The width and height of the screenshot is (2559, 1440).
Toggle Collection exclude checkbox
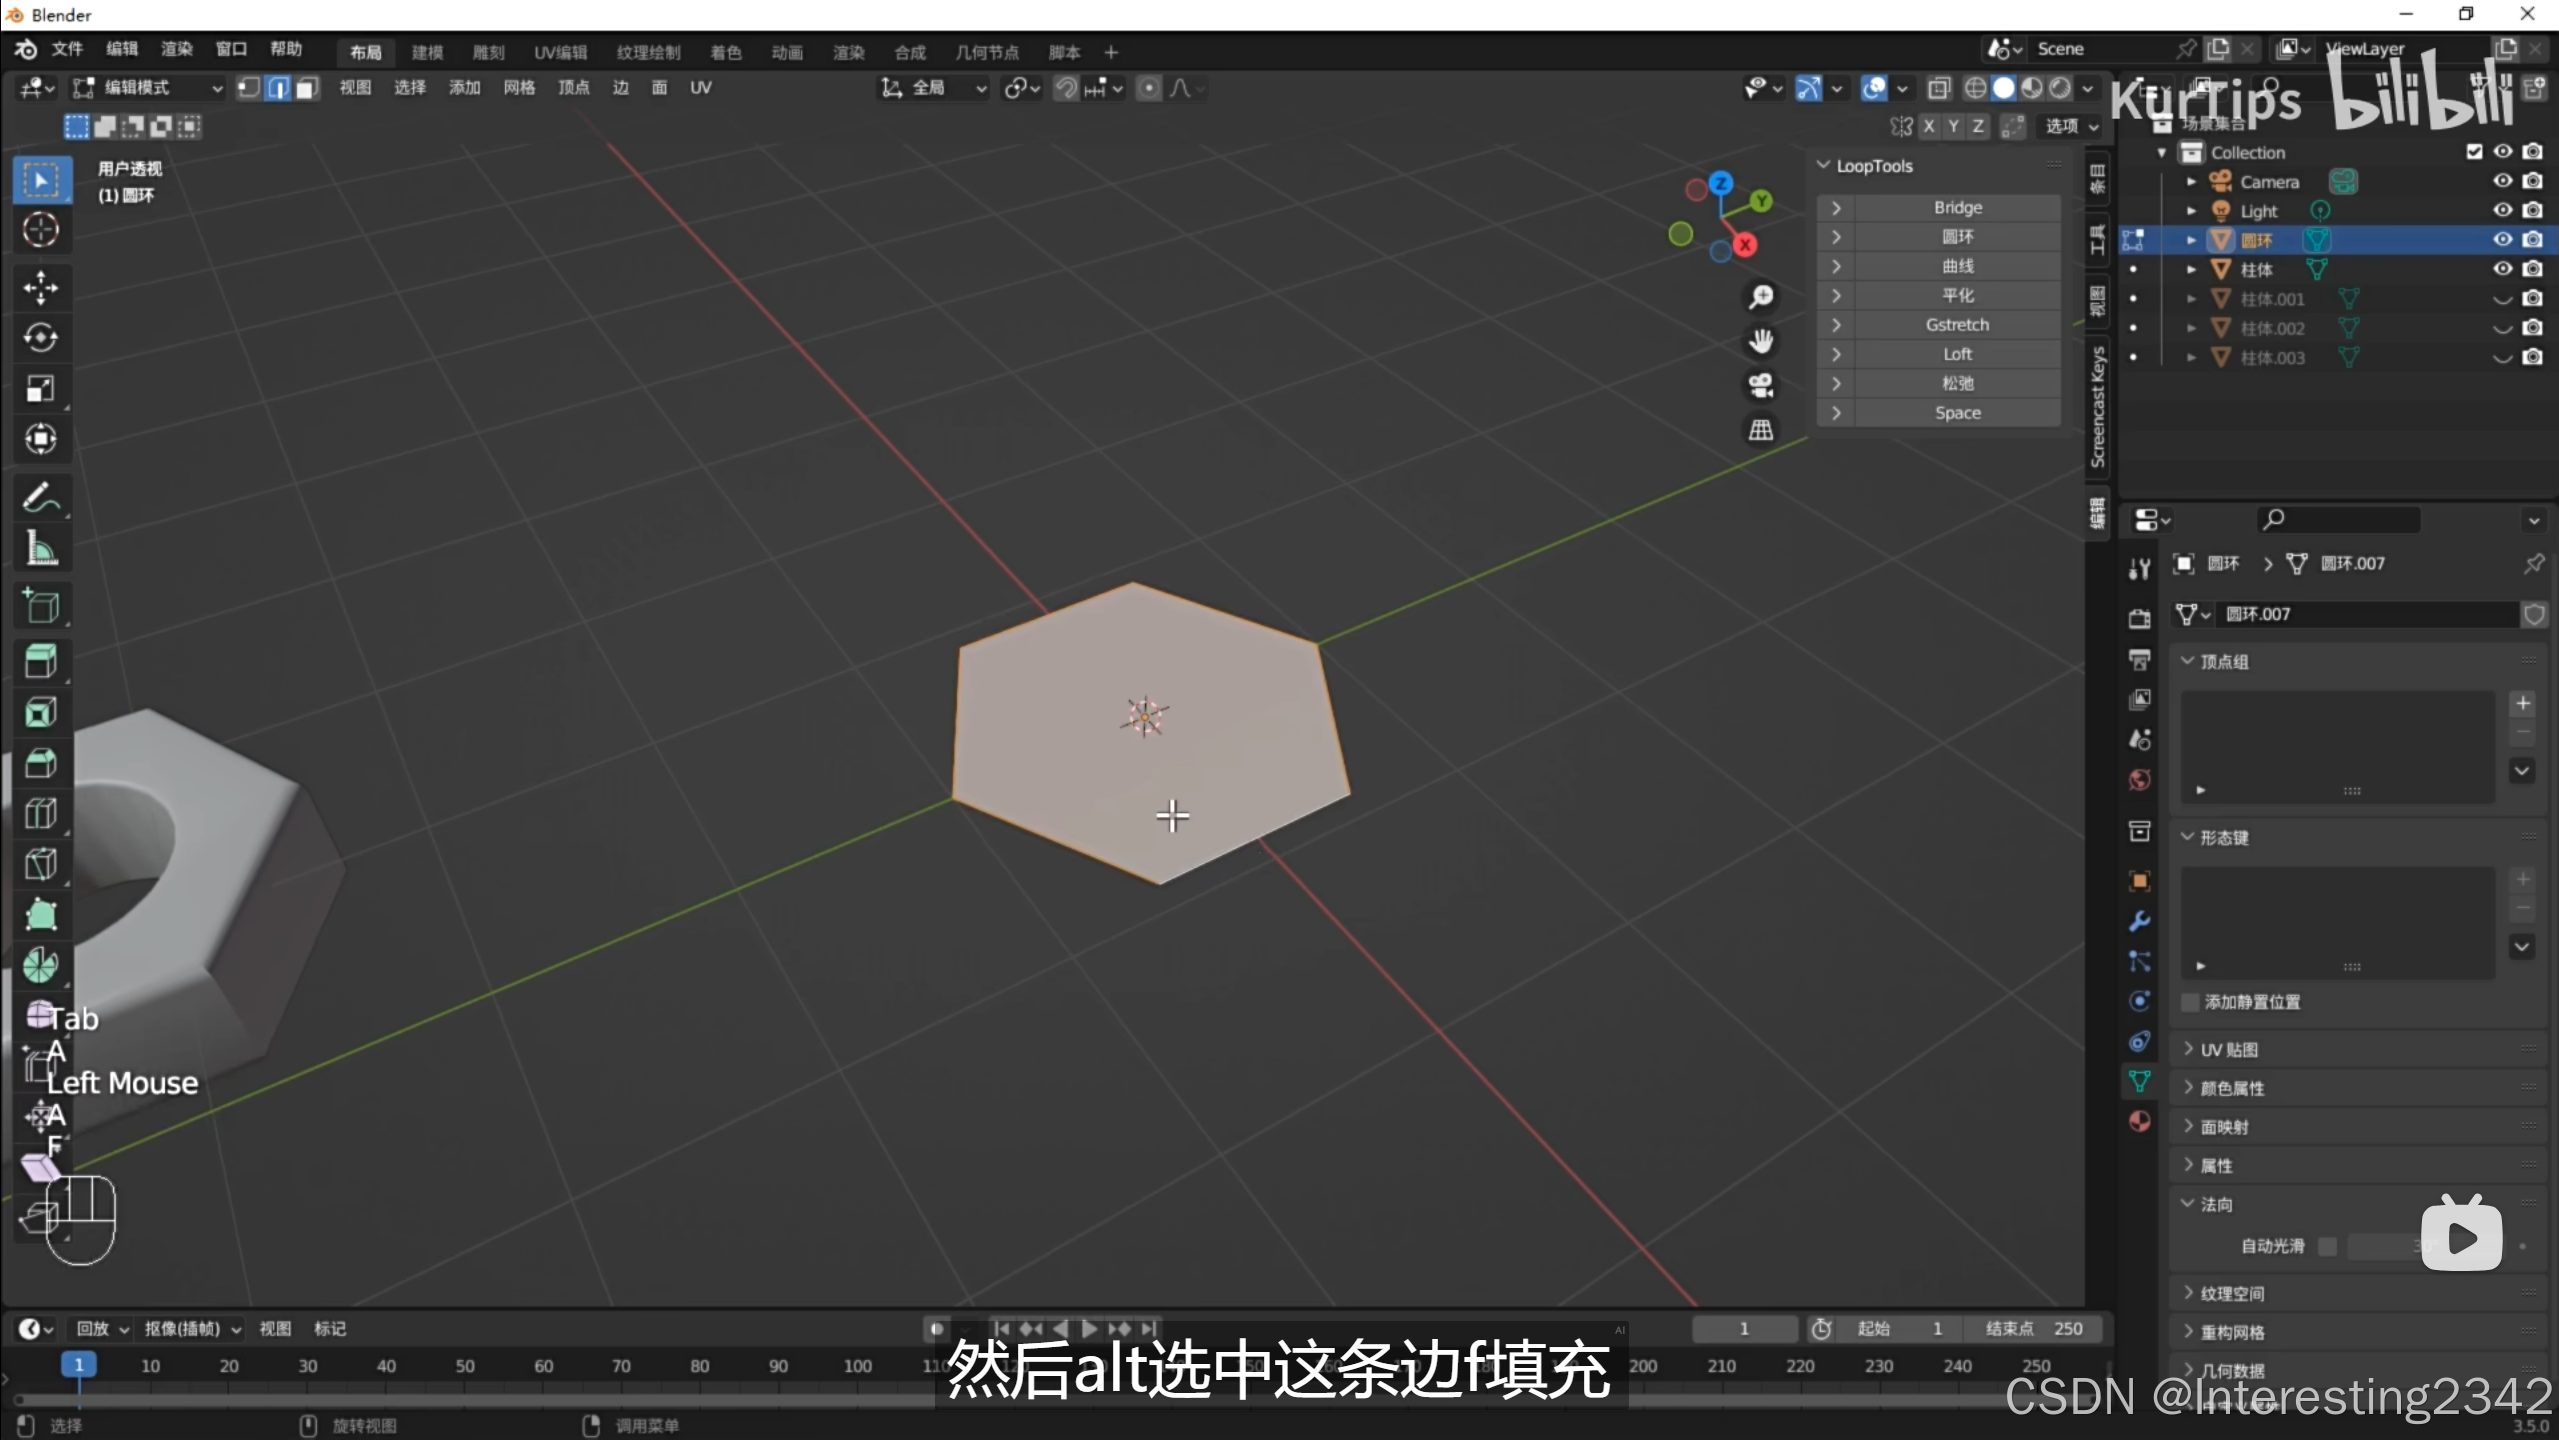click(x=2474, y=152)
